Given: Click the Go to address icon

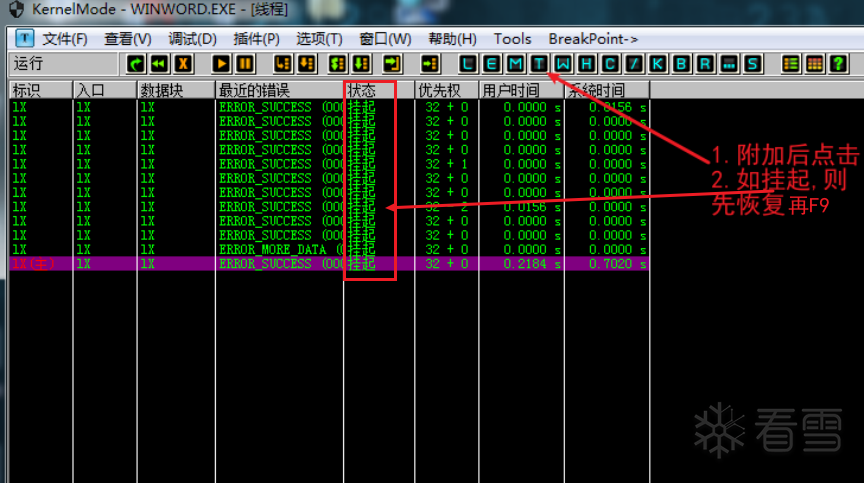Looking at the screenshot, I should [x=429, y=64].
